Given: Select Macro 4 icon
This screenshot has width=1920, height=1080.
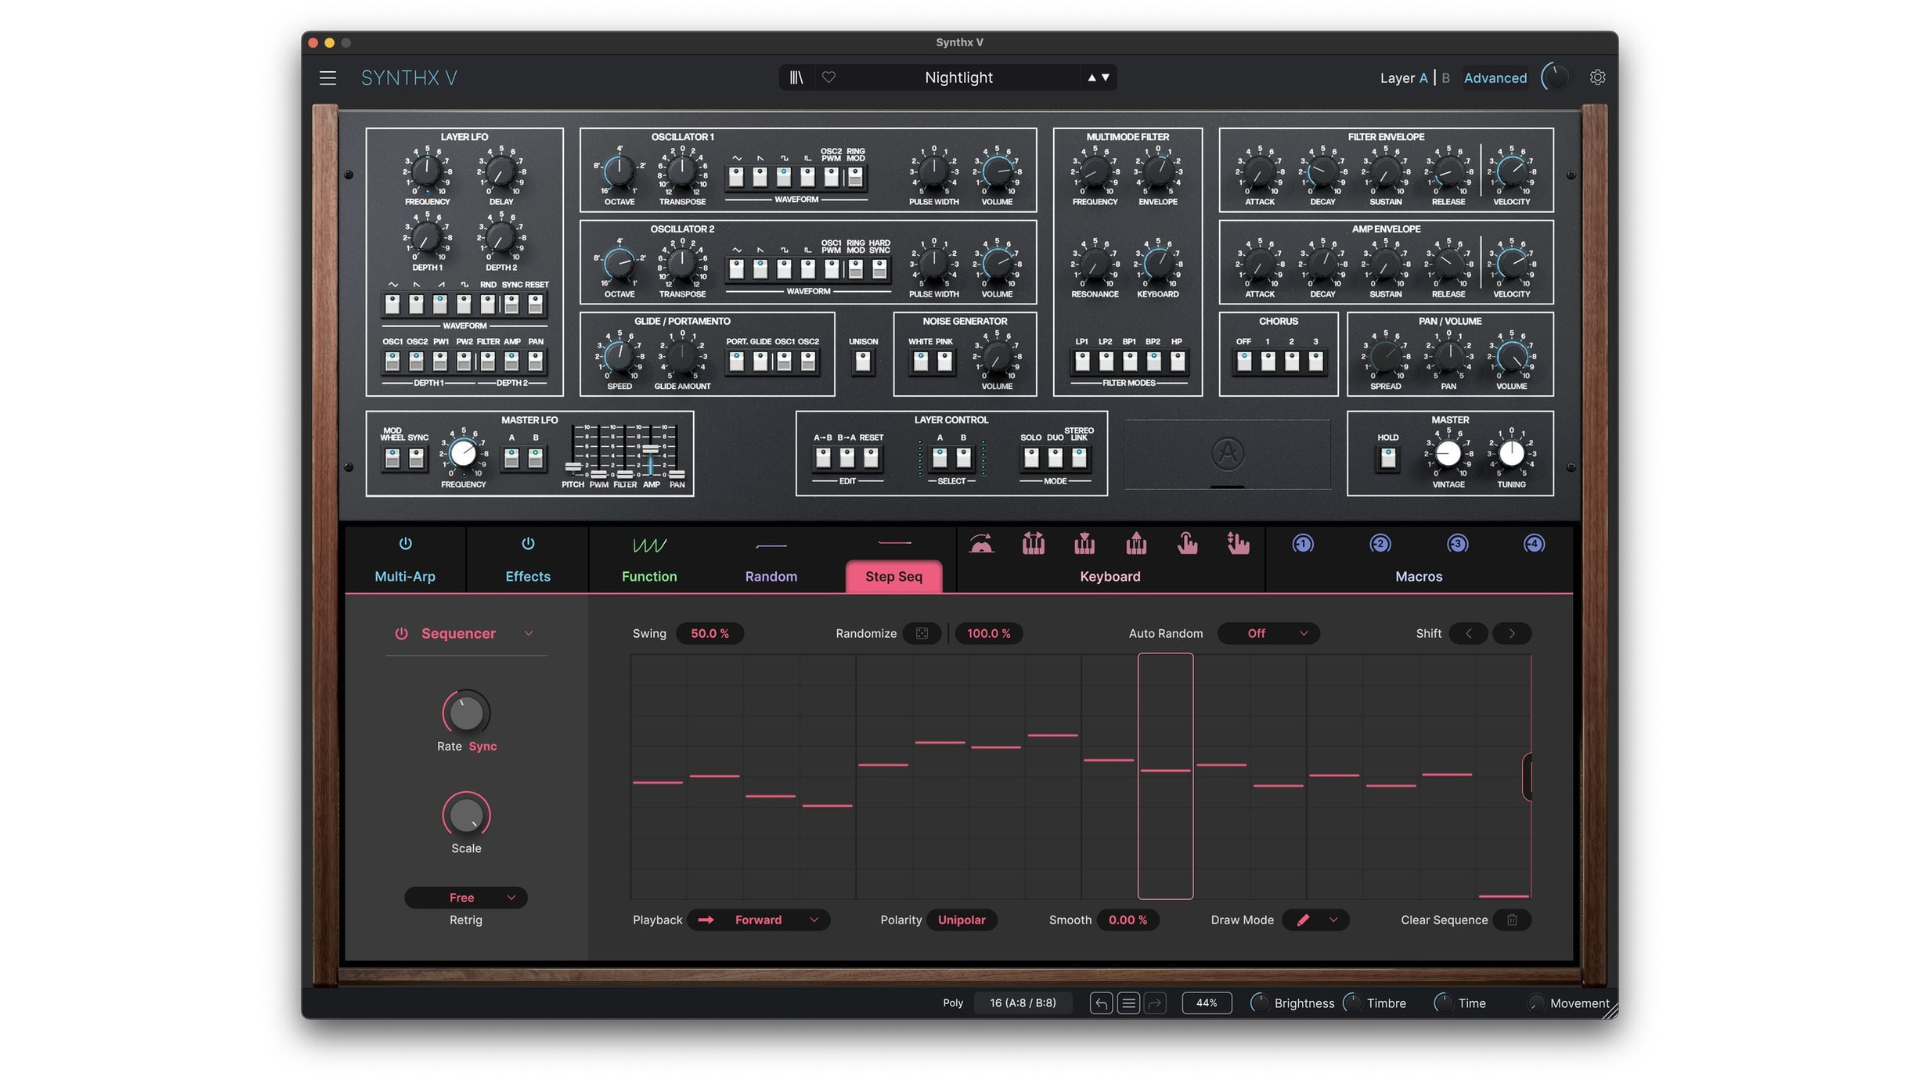Looking at the screenshot, I should [x=1534, y=544].
